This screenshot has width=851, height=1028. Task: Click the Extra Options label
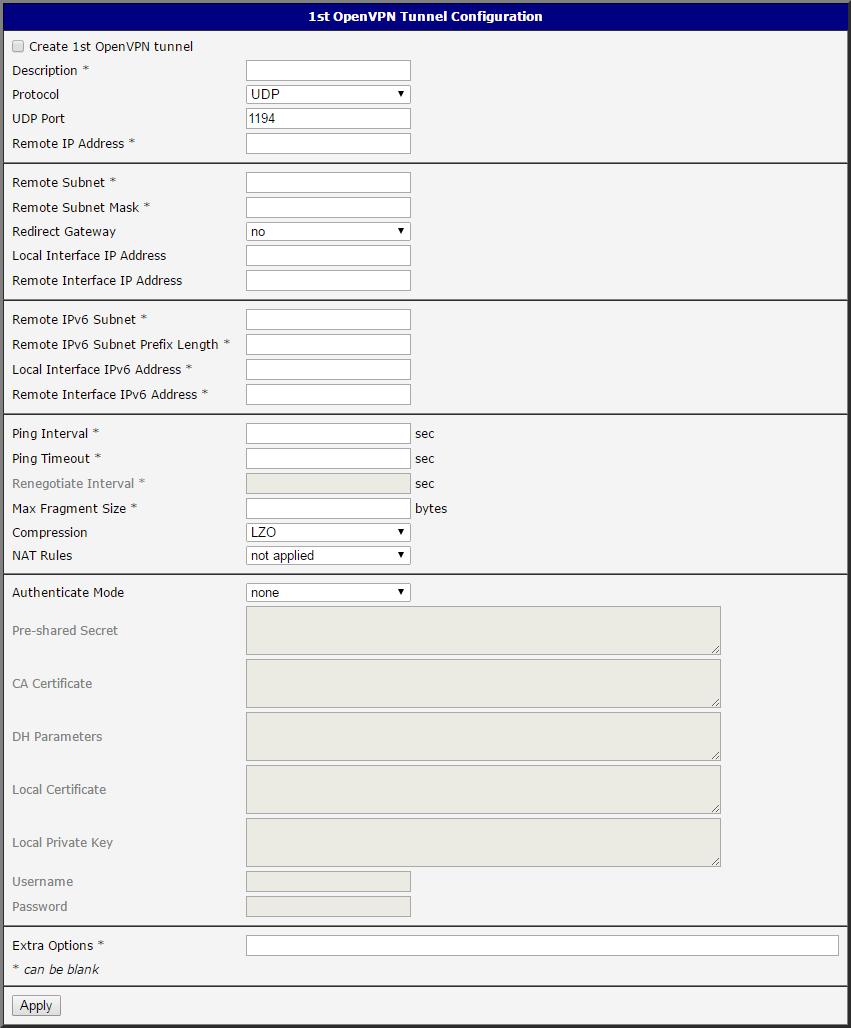tap(52, 945)
